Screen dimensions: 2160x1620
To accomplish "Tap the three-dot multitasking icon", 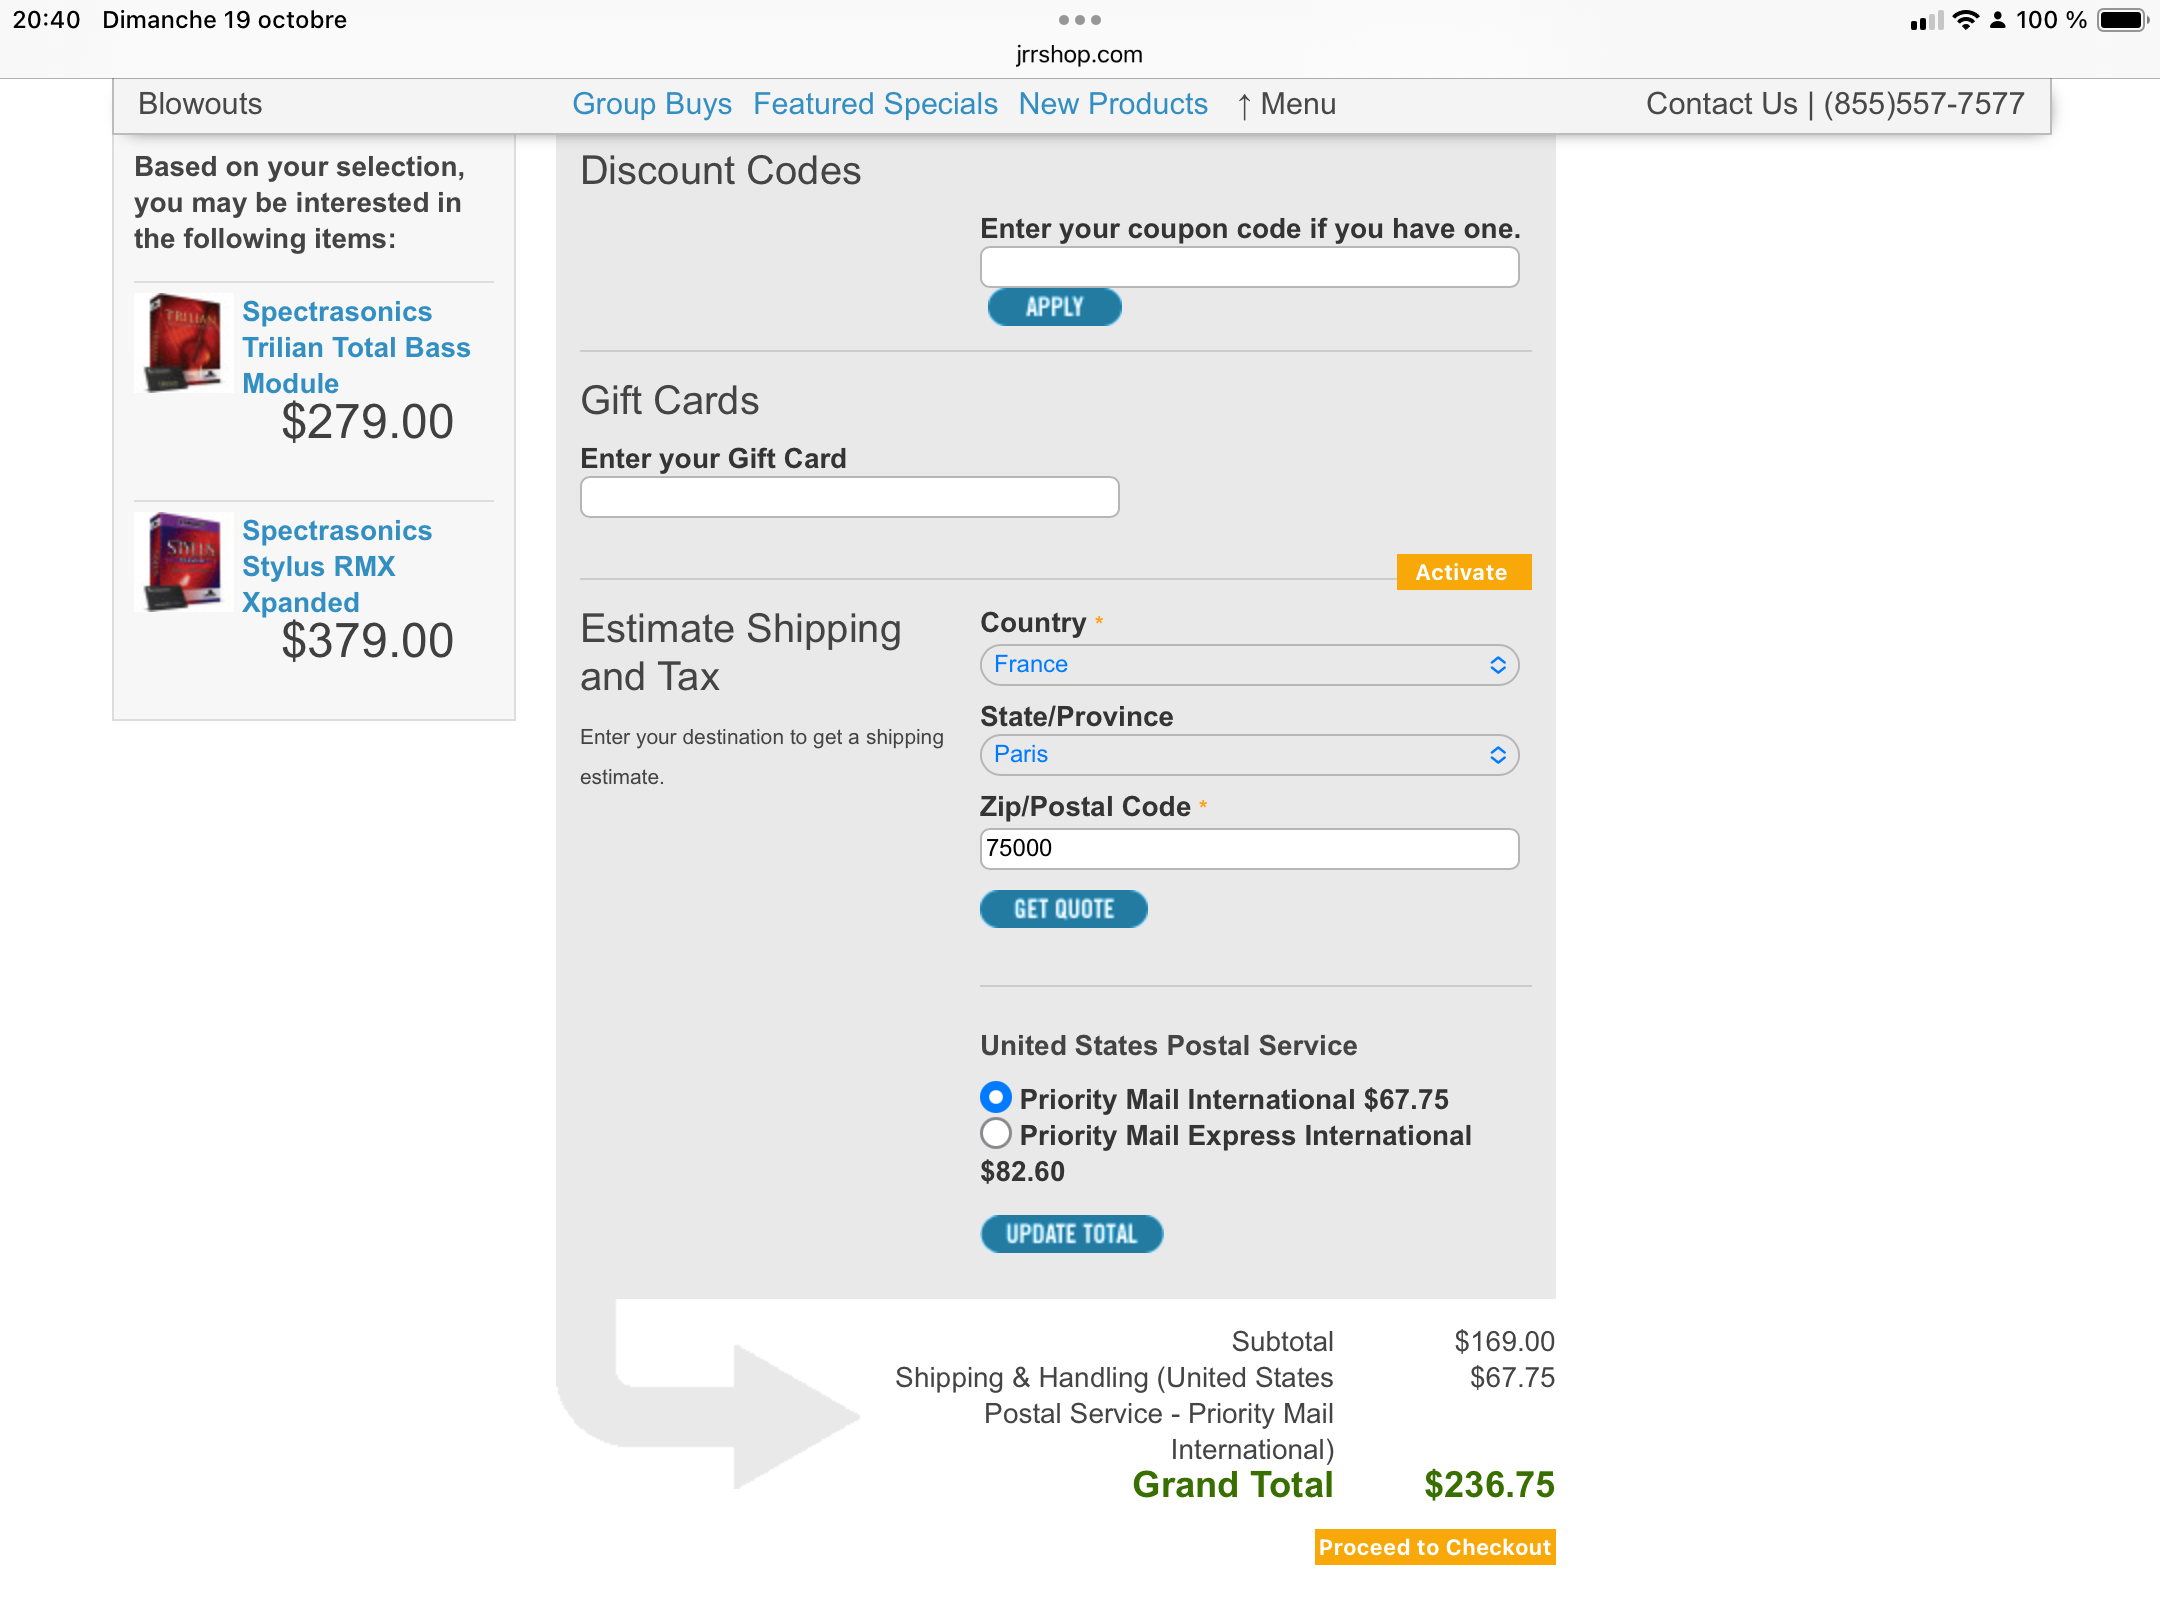I will [1079, 20].
